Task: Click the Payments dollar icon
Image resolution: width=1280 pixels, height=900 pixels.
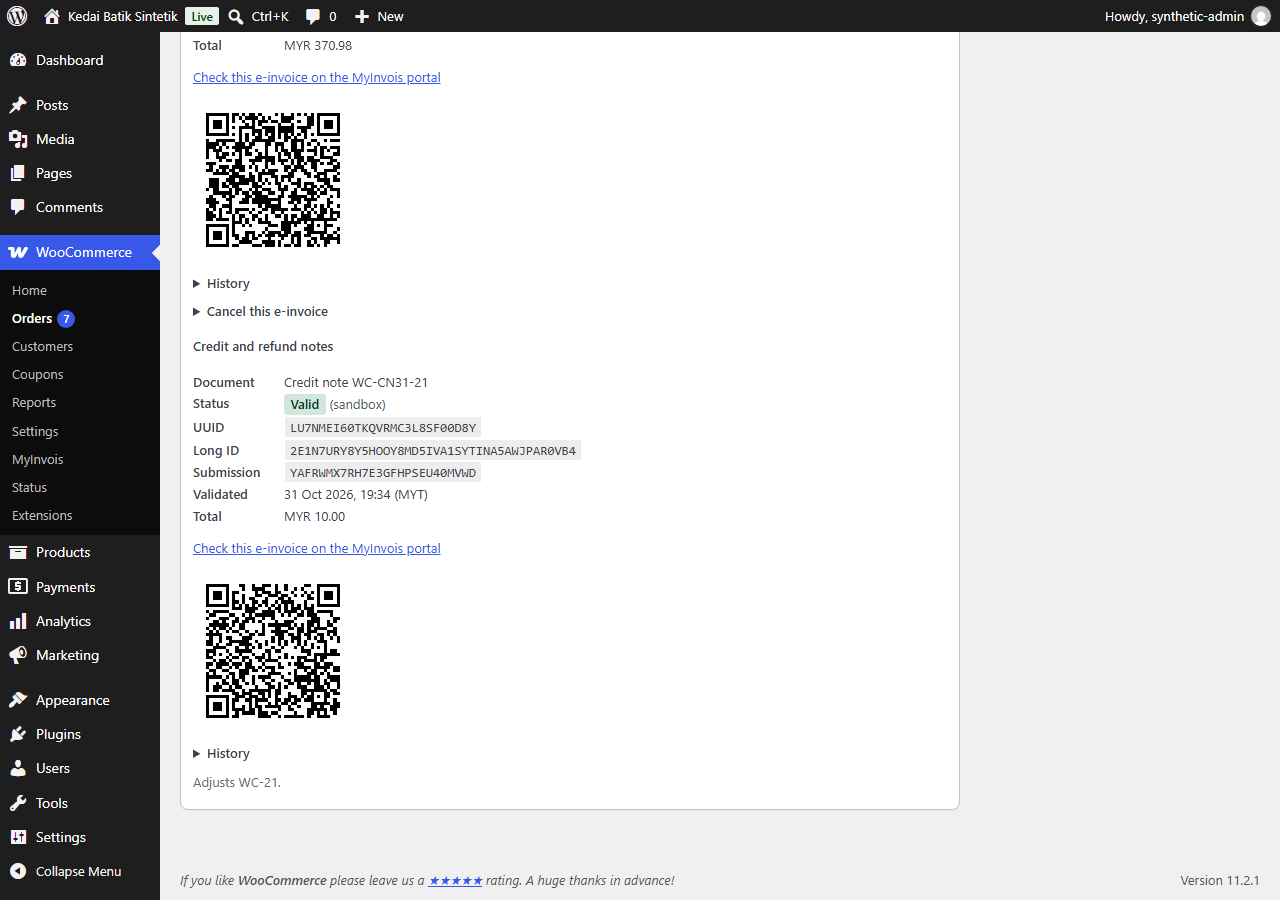Action: tap(18, 587)
